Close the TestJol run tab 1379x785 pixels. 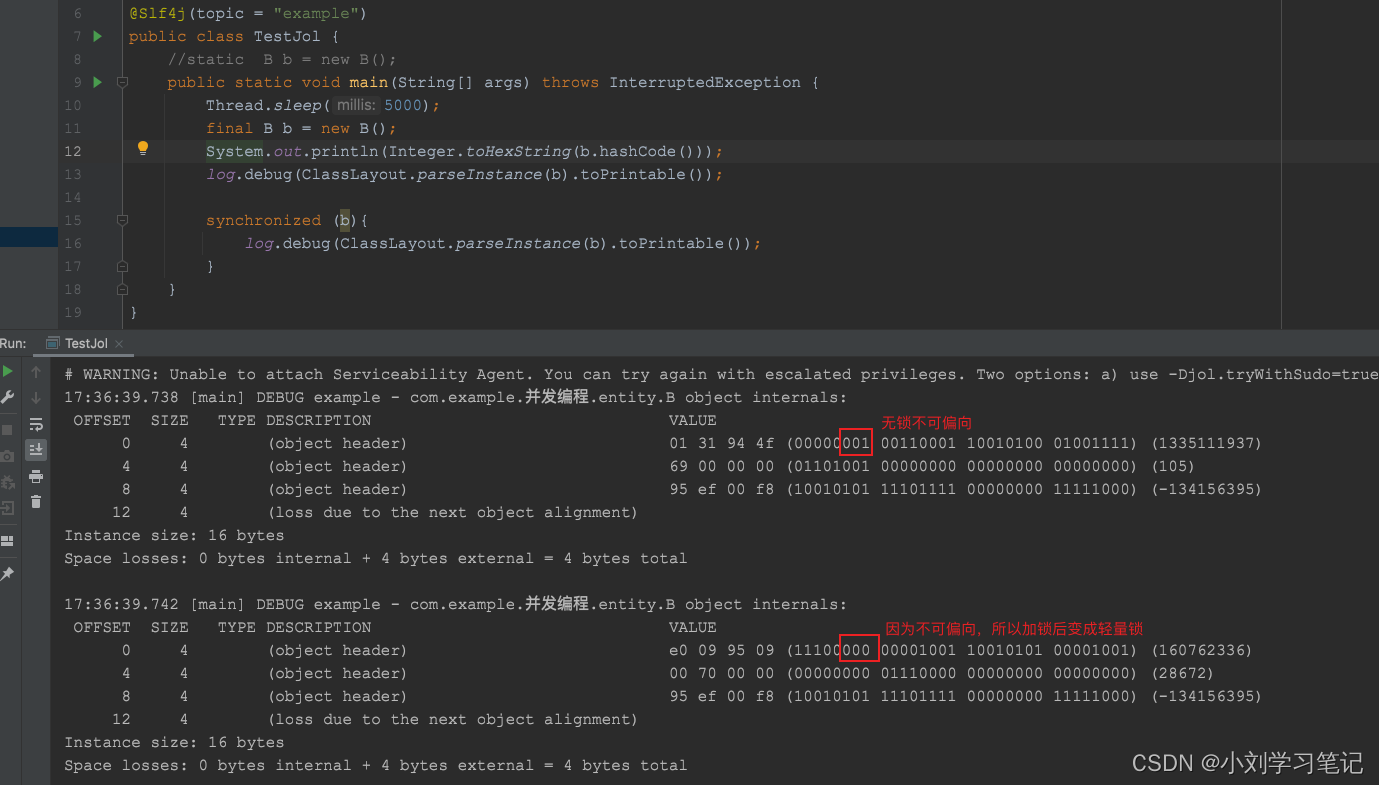[119, 344]
